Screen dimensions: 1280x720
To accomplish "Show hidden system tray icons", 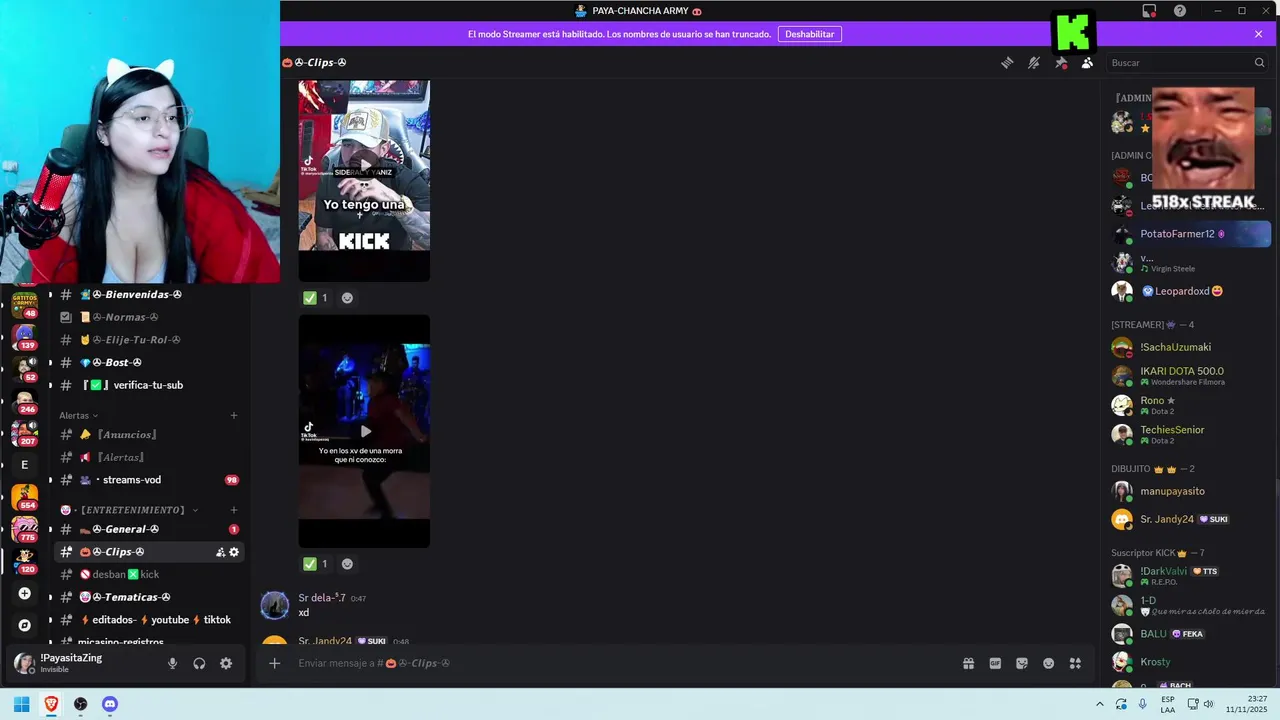I will click(x=1100, y=704).
